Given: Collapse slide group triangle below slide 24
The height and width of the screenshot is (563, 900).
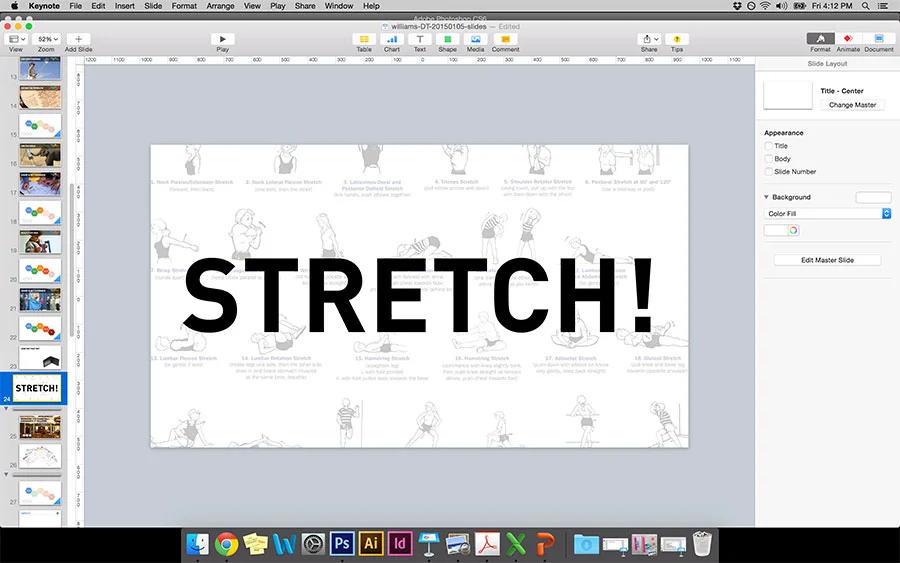Looking at the screenshot, I should click(6, 409).
